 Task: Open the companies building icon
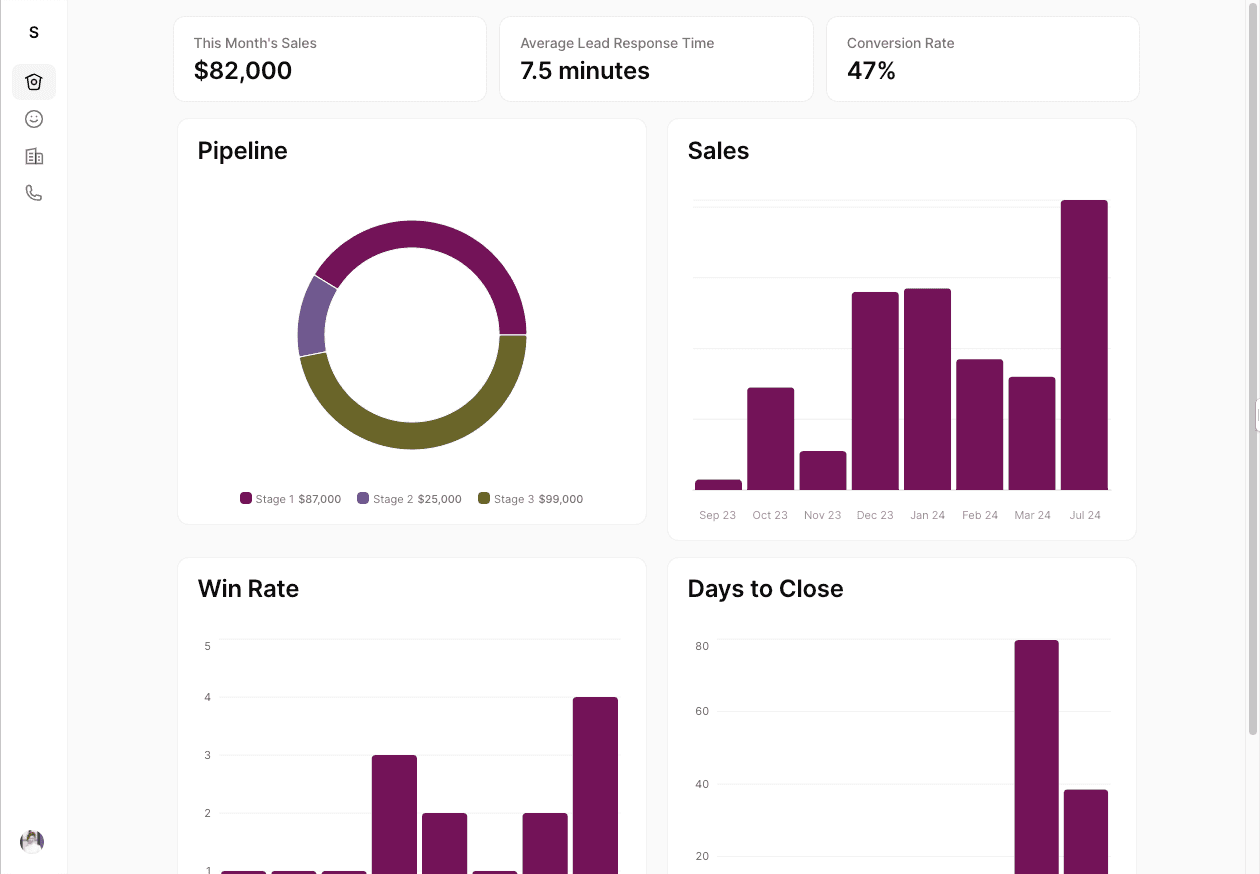tap(34, 156)
